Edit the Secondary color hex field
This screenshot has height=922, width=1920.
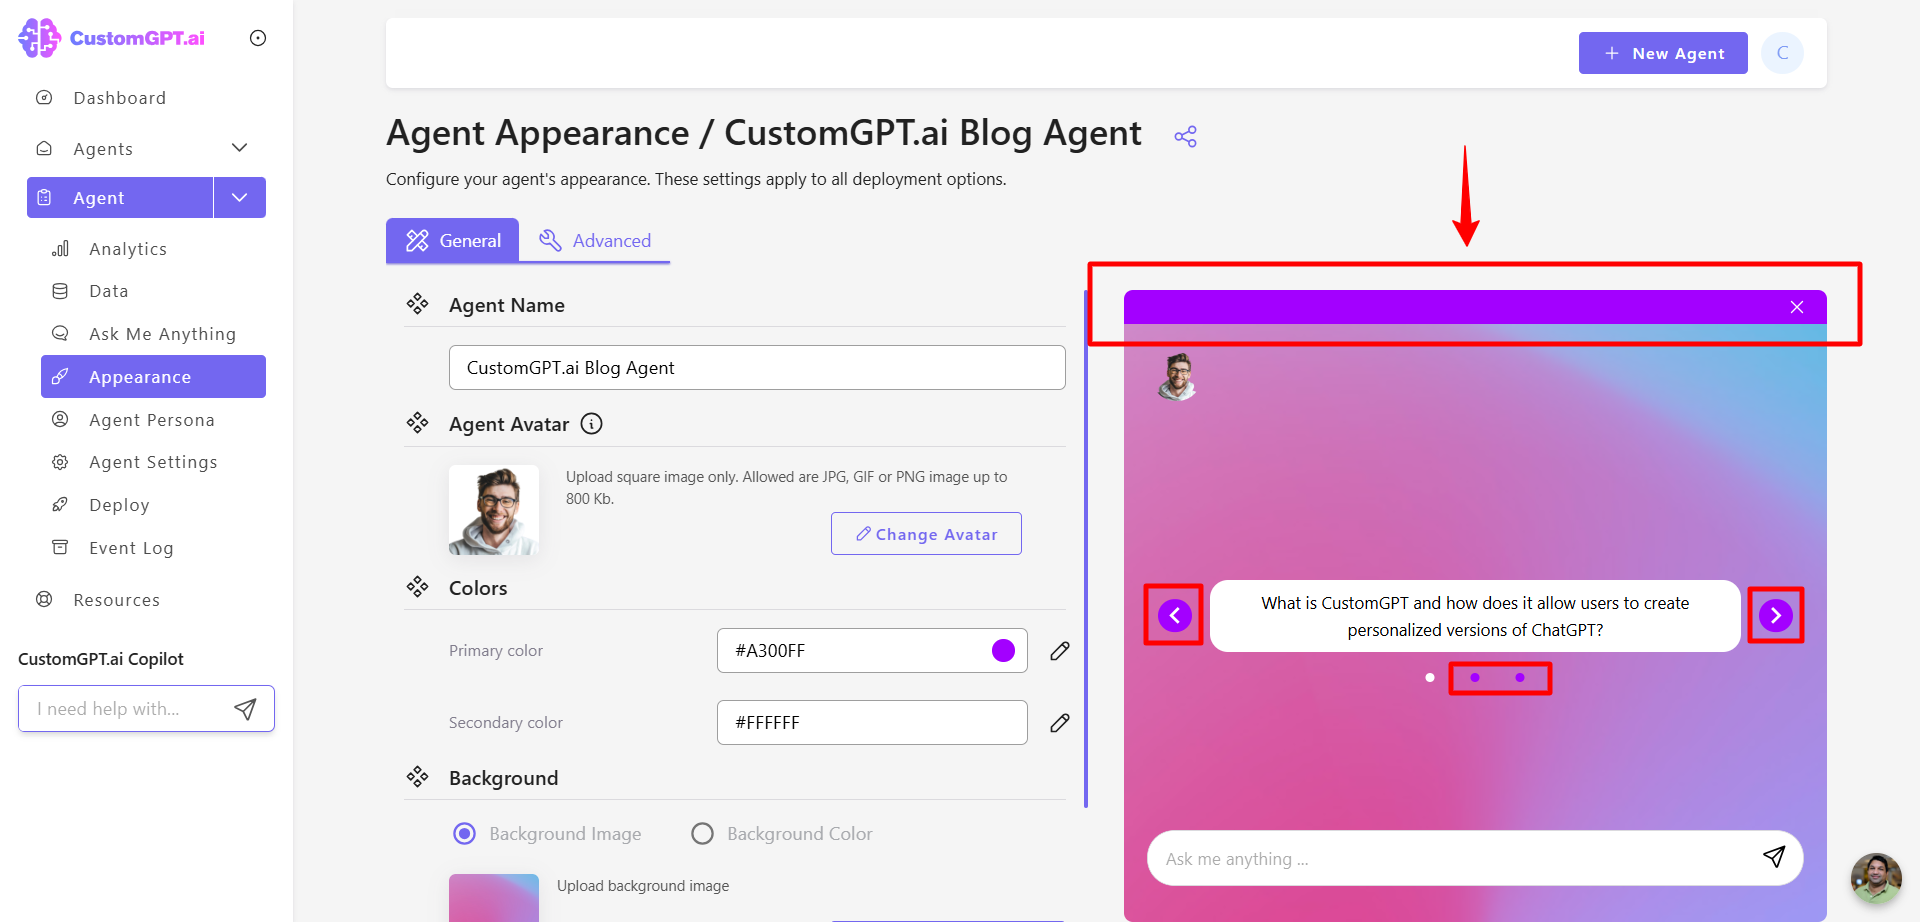[x=872, y=723]
